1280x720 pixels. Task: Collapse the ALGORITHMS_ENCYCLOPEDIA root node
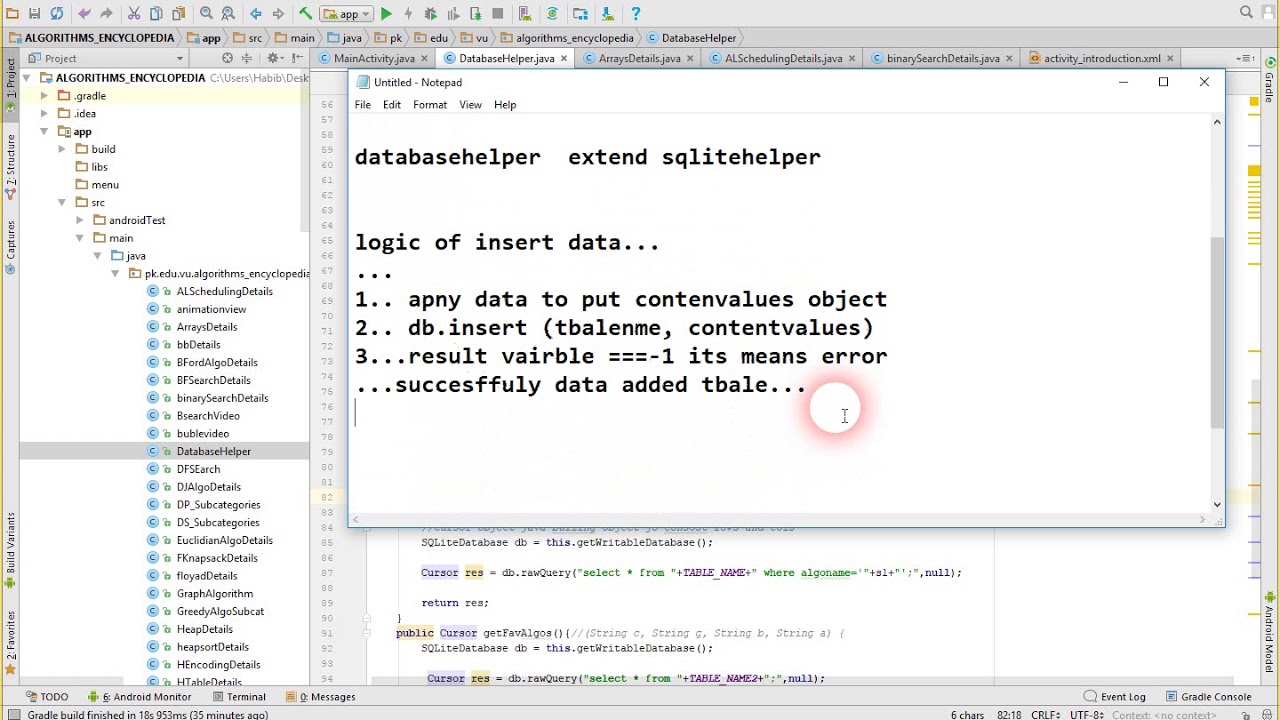click(x=26, y=78)
